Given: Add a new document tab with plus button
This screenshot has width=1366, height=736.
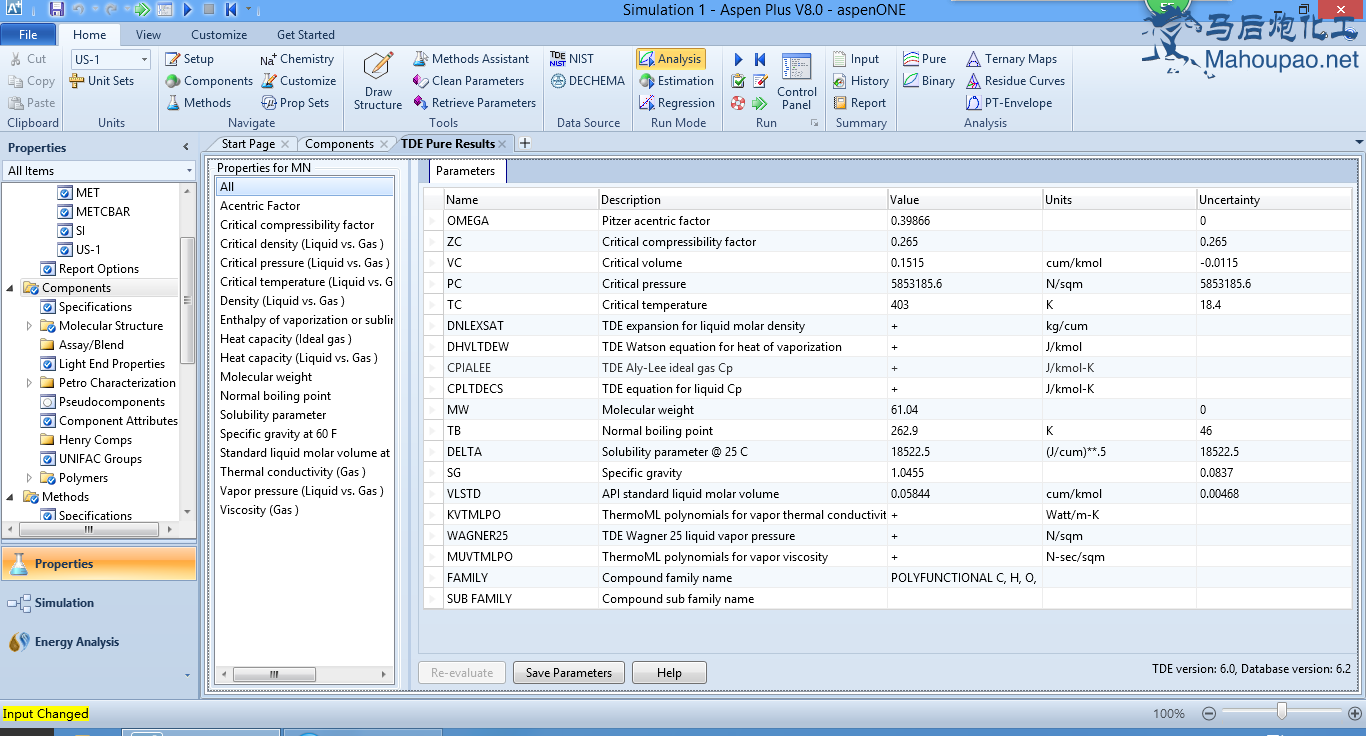Looking at the screenshot, I should tap(525, 143).
